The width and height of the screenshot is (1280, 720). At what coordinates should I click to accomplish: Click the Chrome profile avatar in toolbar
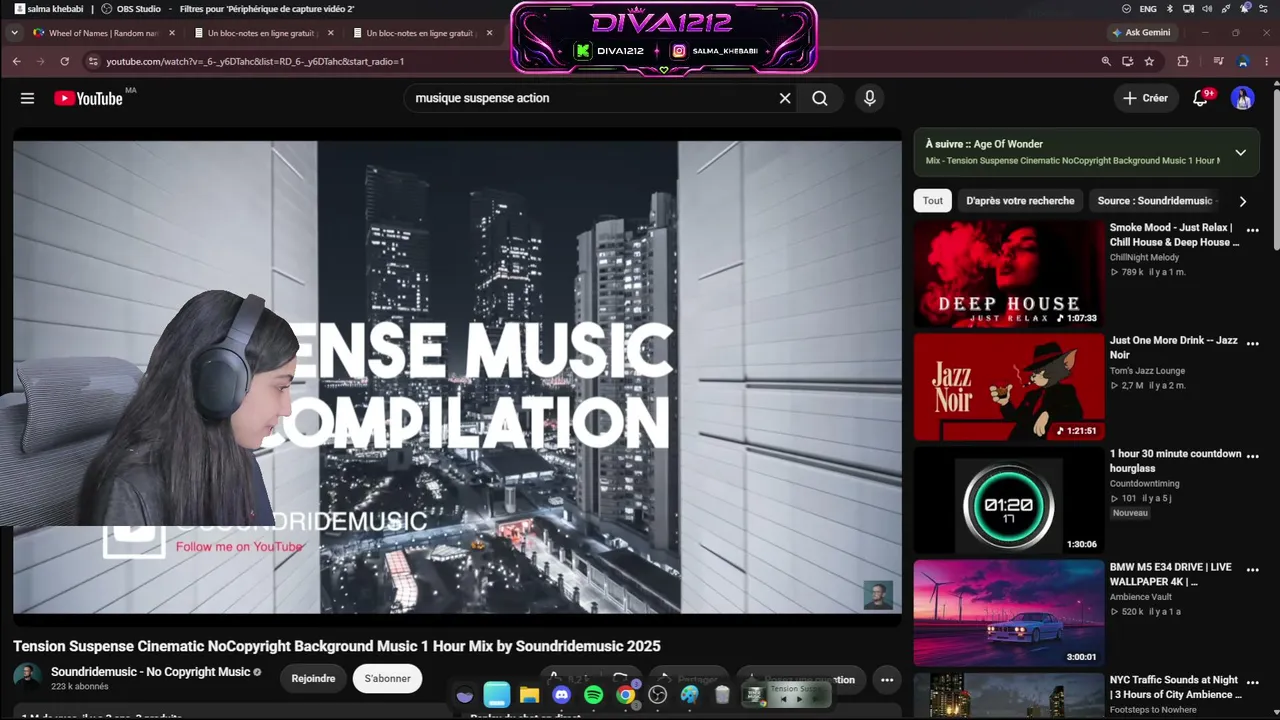pyautogui.click(x=1243, y=61)
